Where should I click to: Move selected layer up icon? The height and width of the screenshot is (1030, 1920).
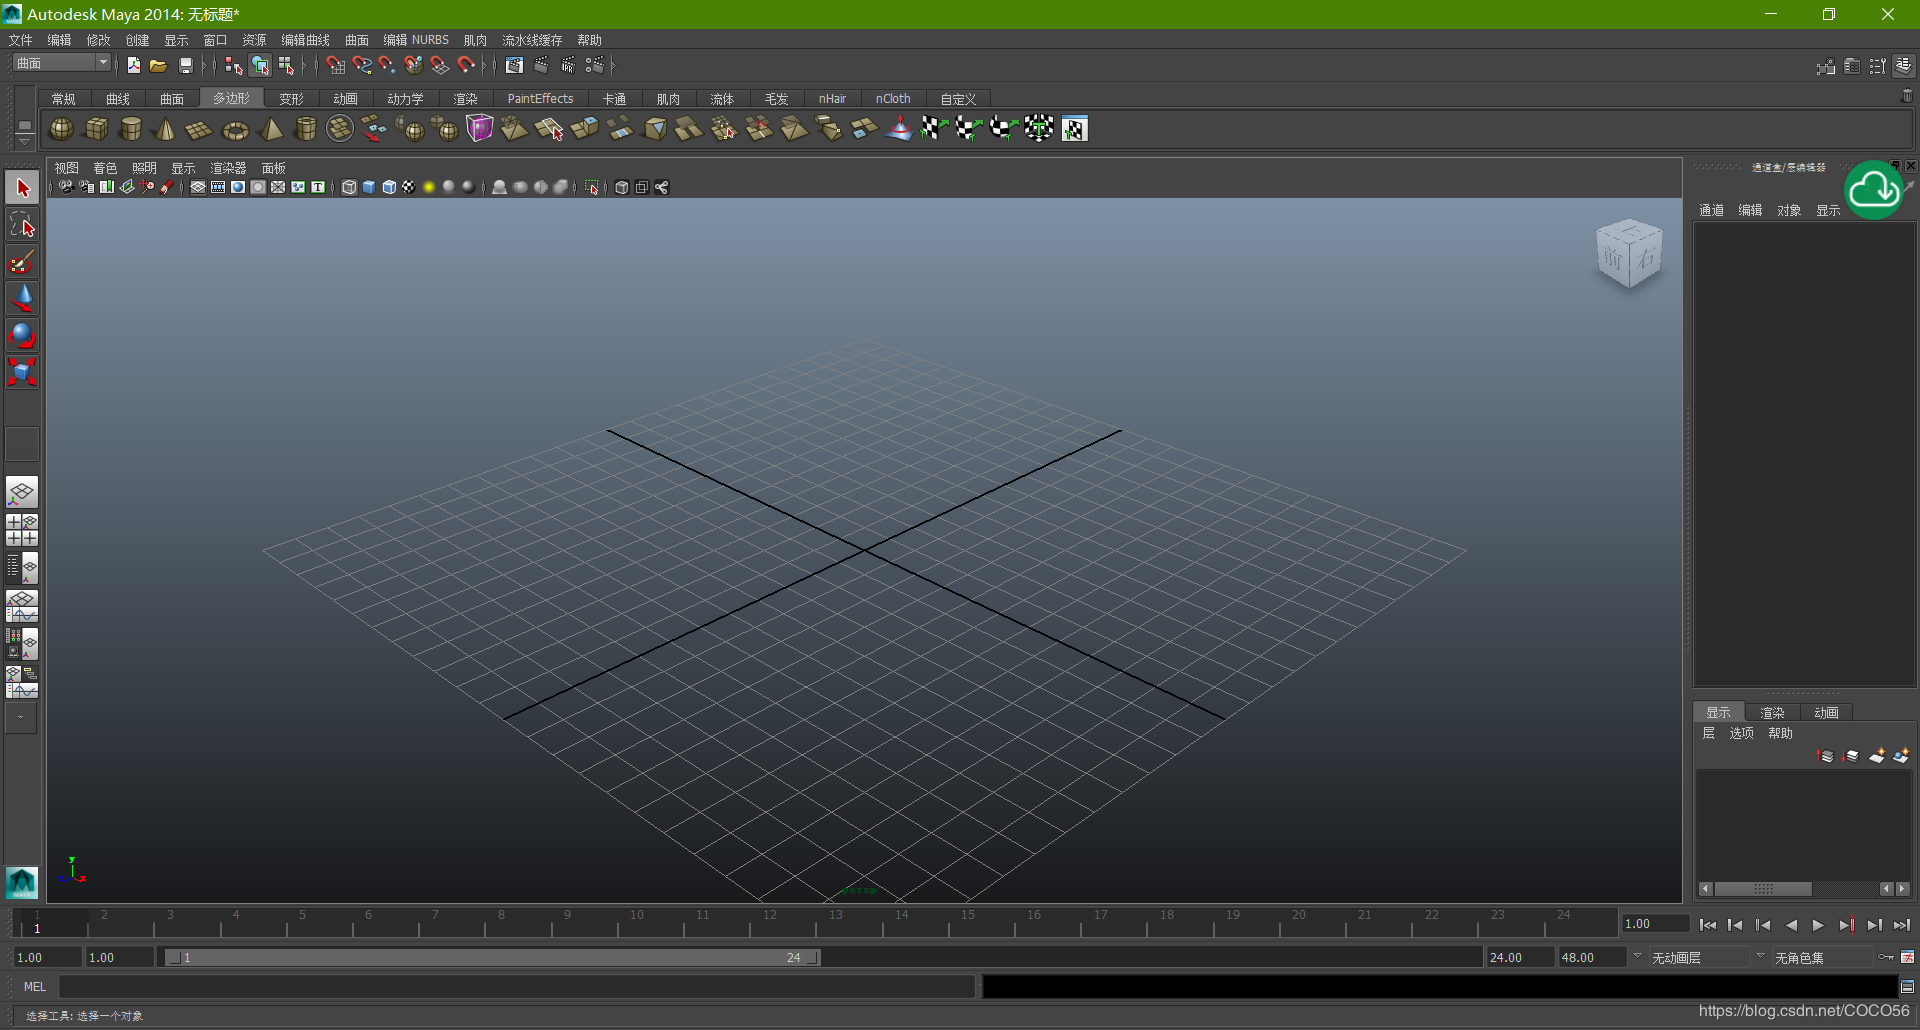1825,756
